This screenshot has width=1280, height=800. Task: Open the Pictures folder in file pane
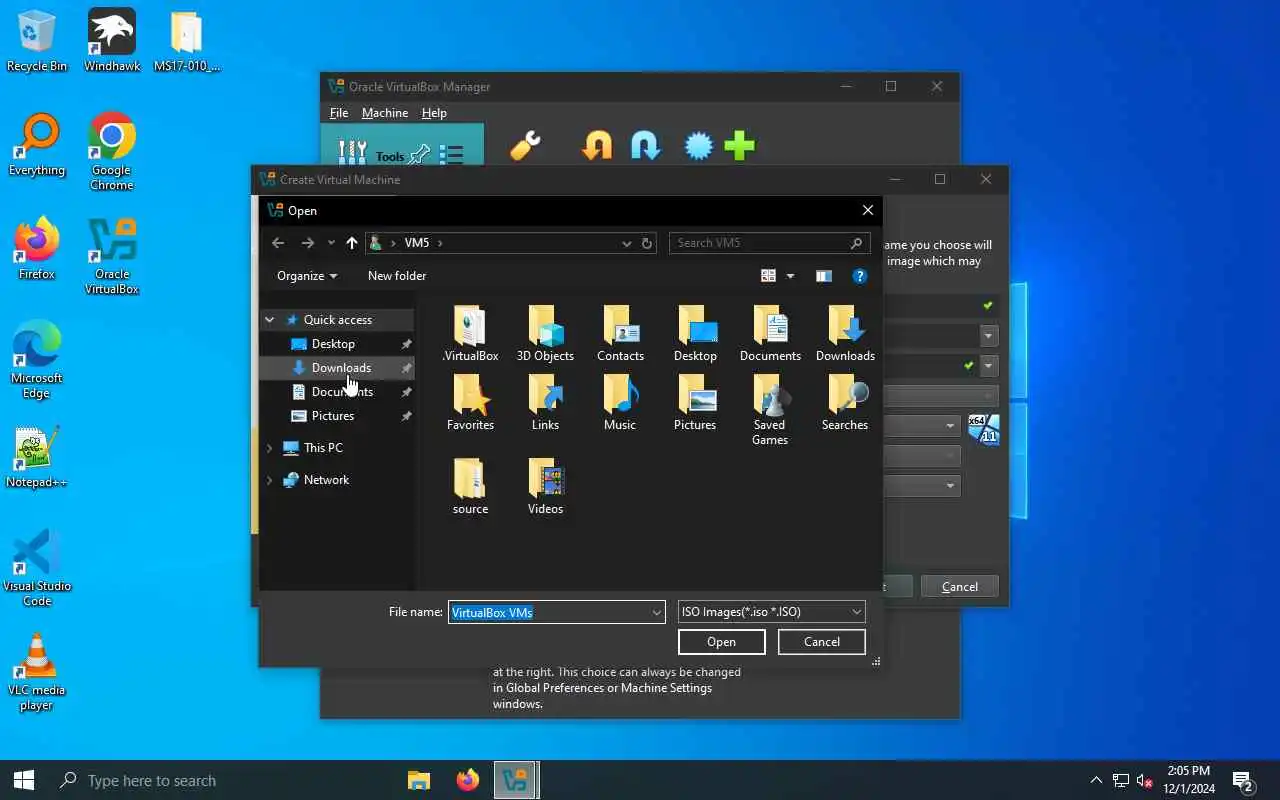pos(695,403)
